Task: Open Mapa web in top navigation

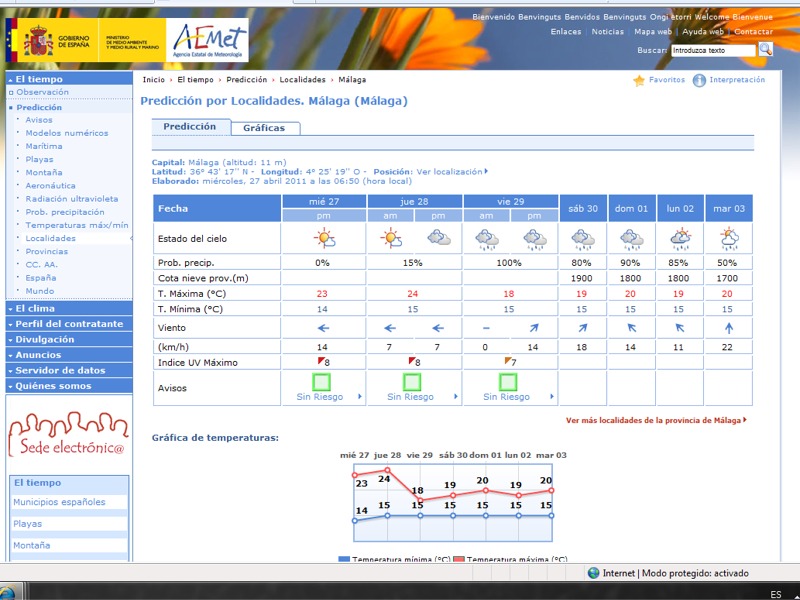Action: 653,32
